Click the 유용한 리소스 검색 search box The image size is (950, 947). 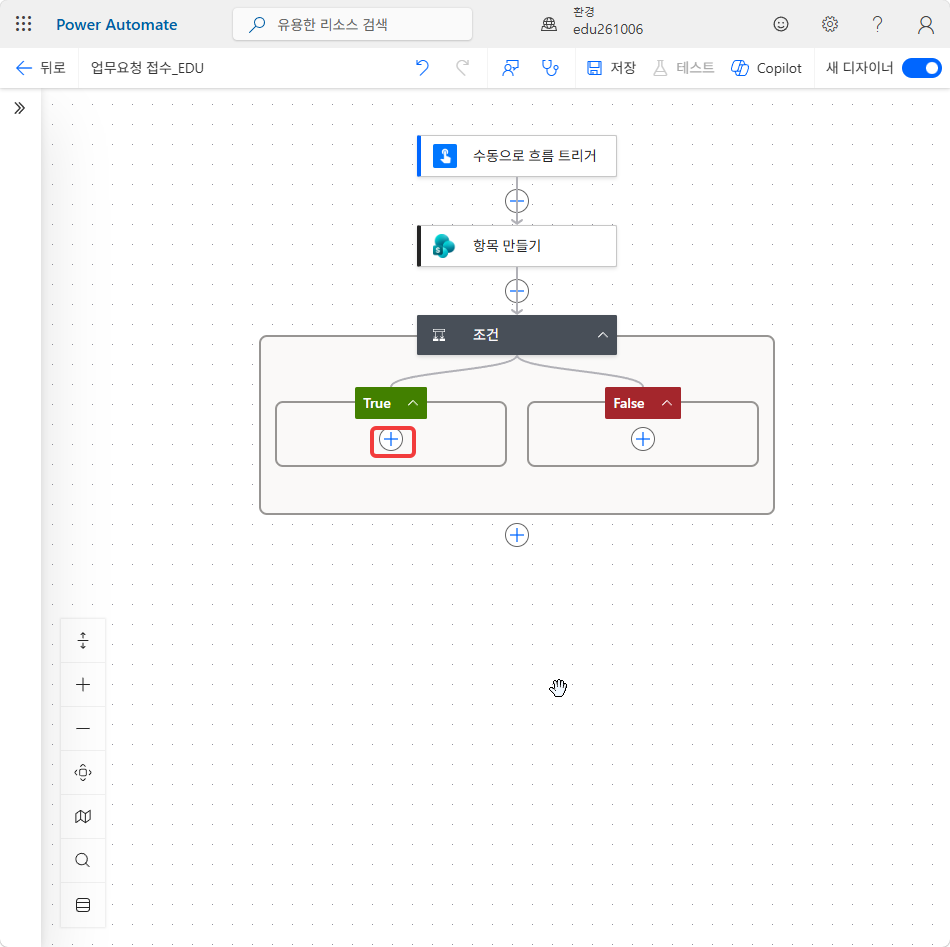coord(353,24)
